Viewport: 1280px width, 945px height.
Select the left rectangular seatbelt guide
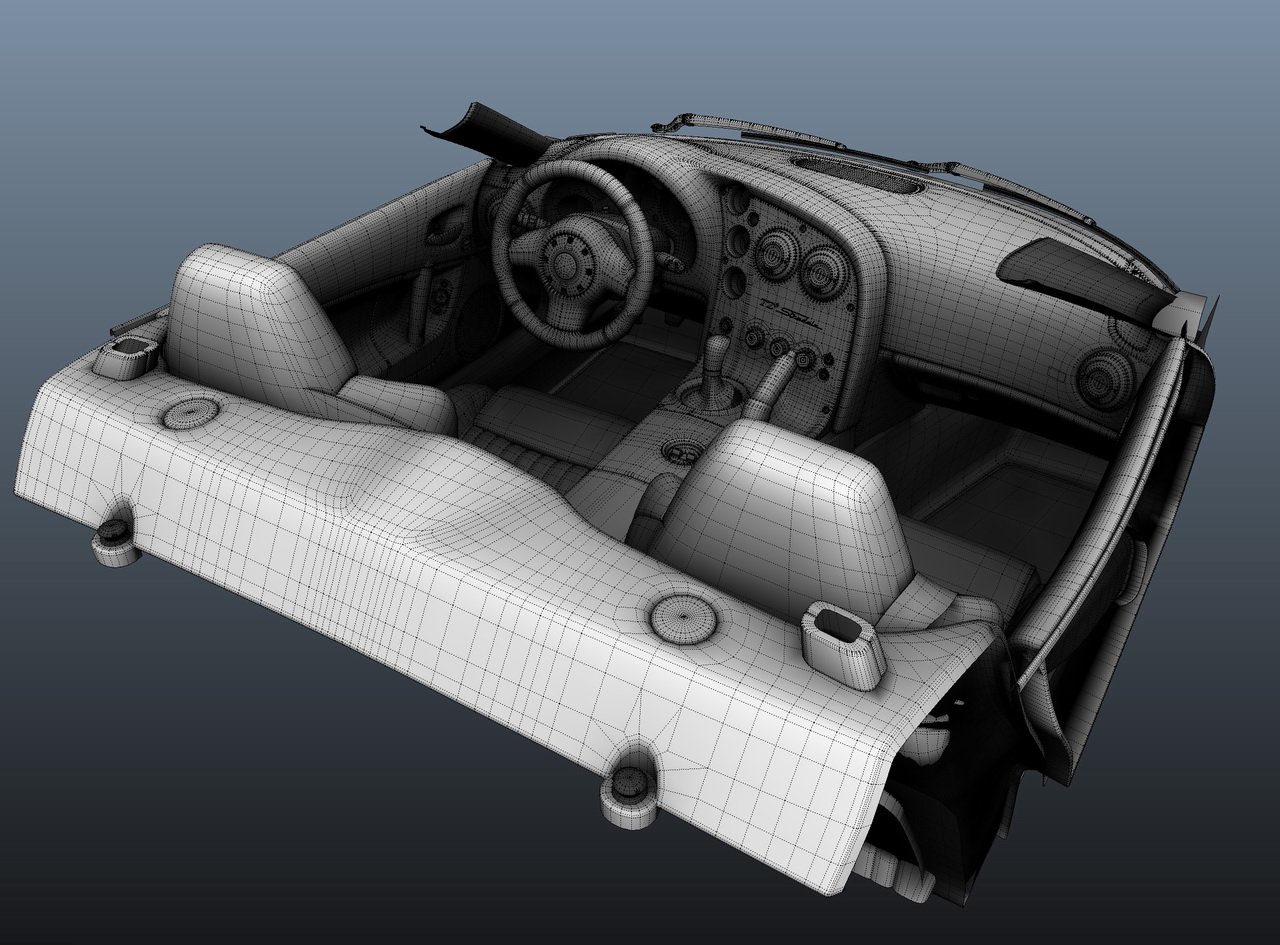[127, 354]
